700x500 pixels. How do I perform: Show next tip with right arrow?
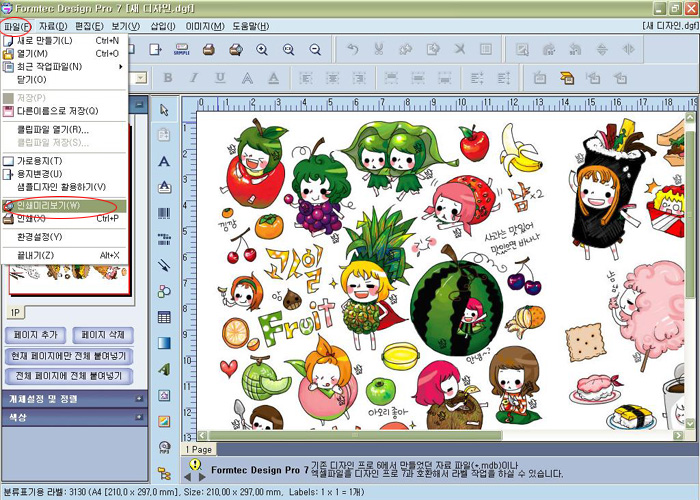click(x=202, y=477)
